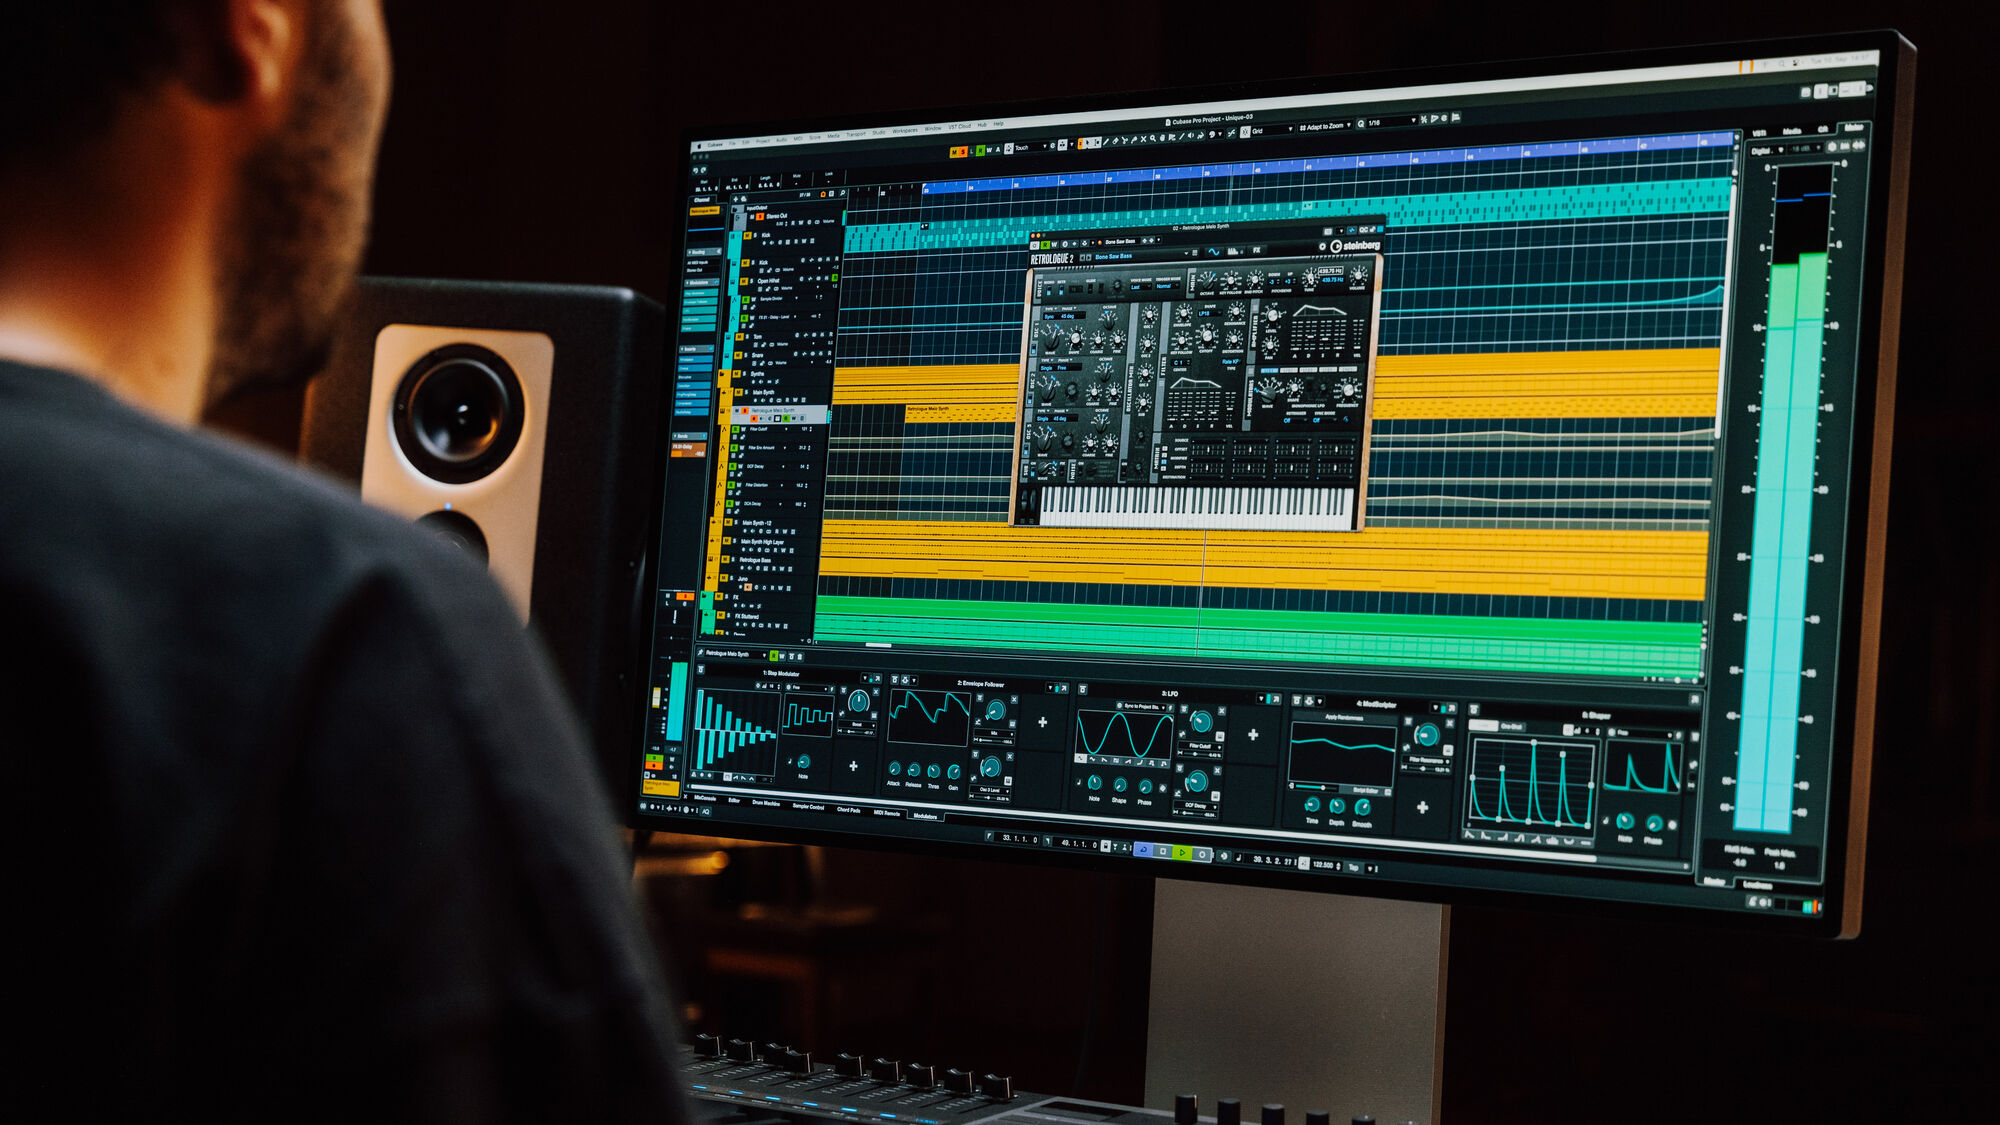This screenshot has height=1125, width=2000.
Task: Click the Tap tempo button
Action: tap(1353, 867)
